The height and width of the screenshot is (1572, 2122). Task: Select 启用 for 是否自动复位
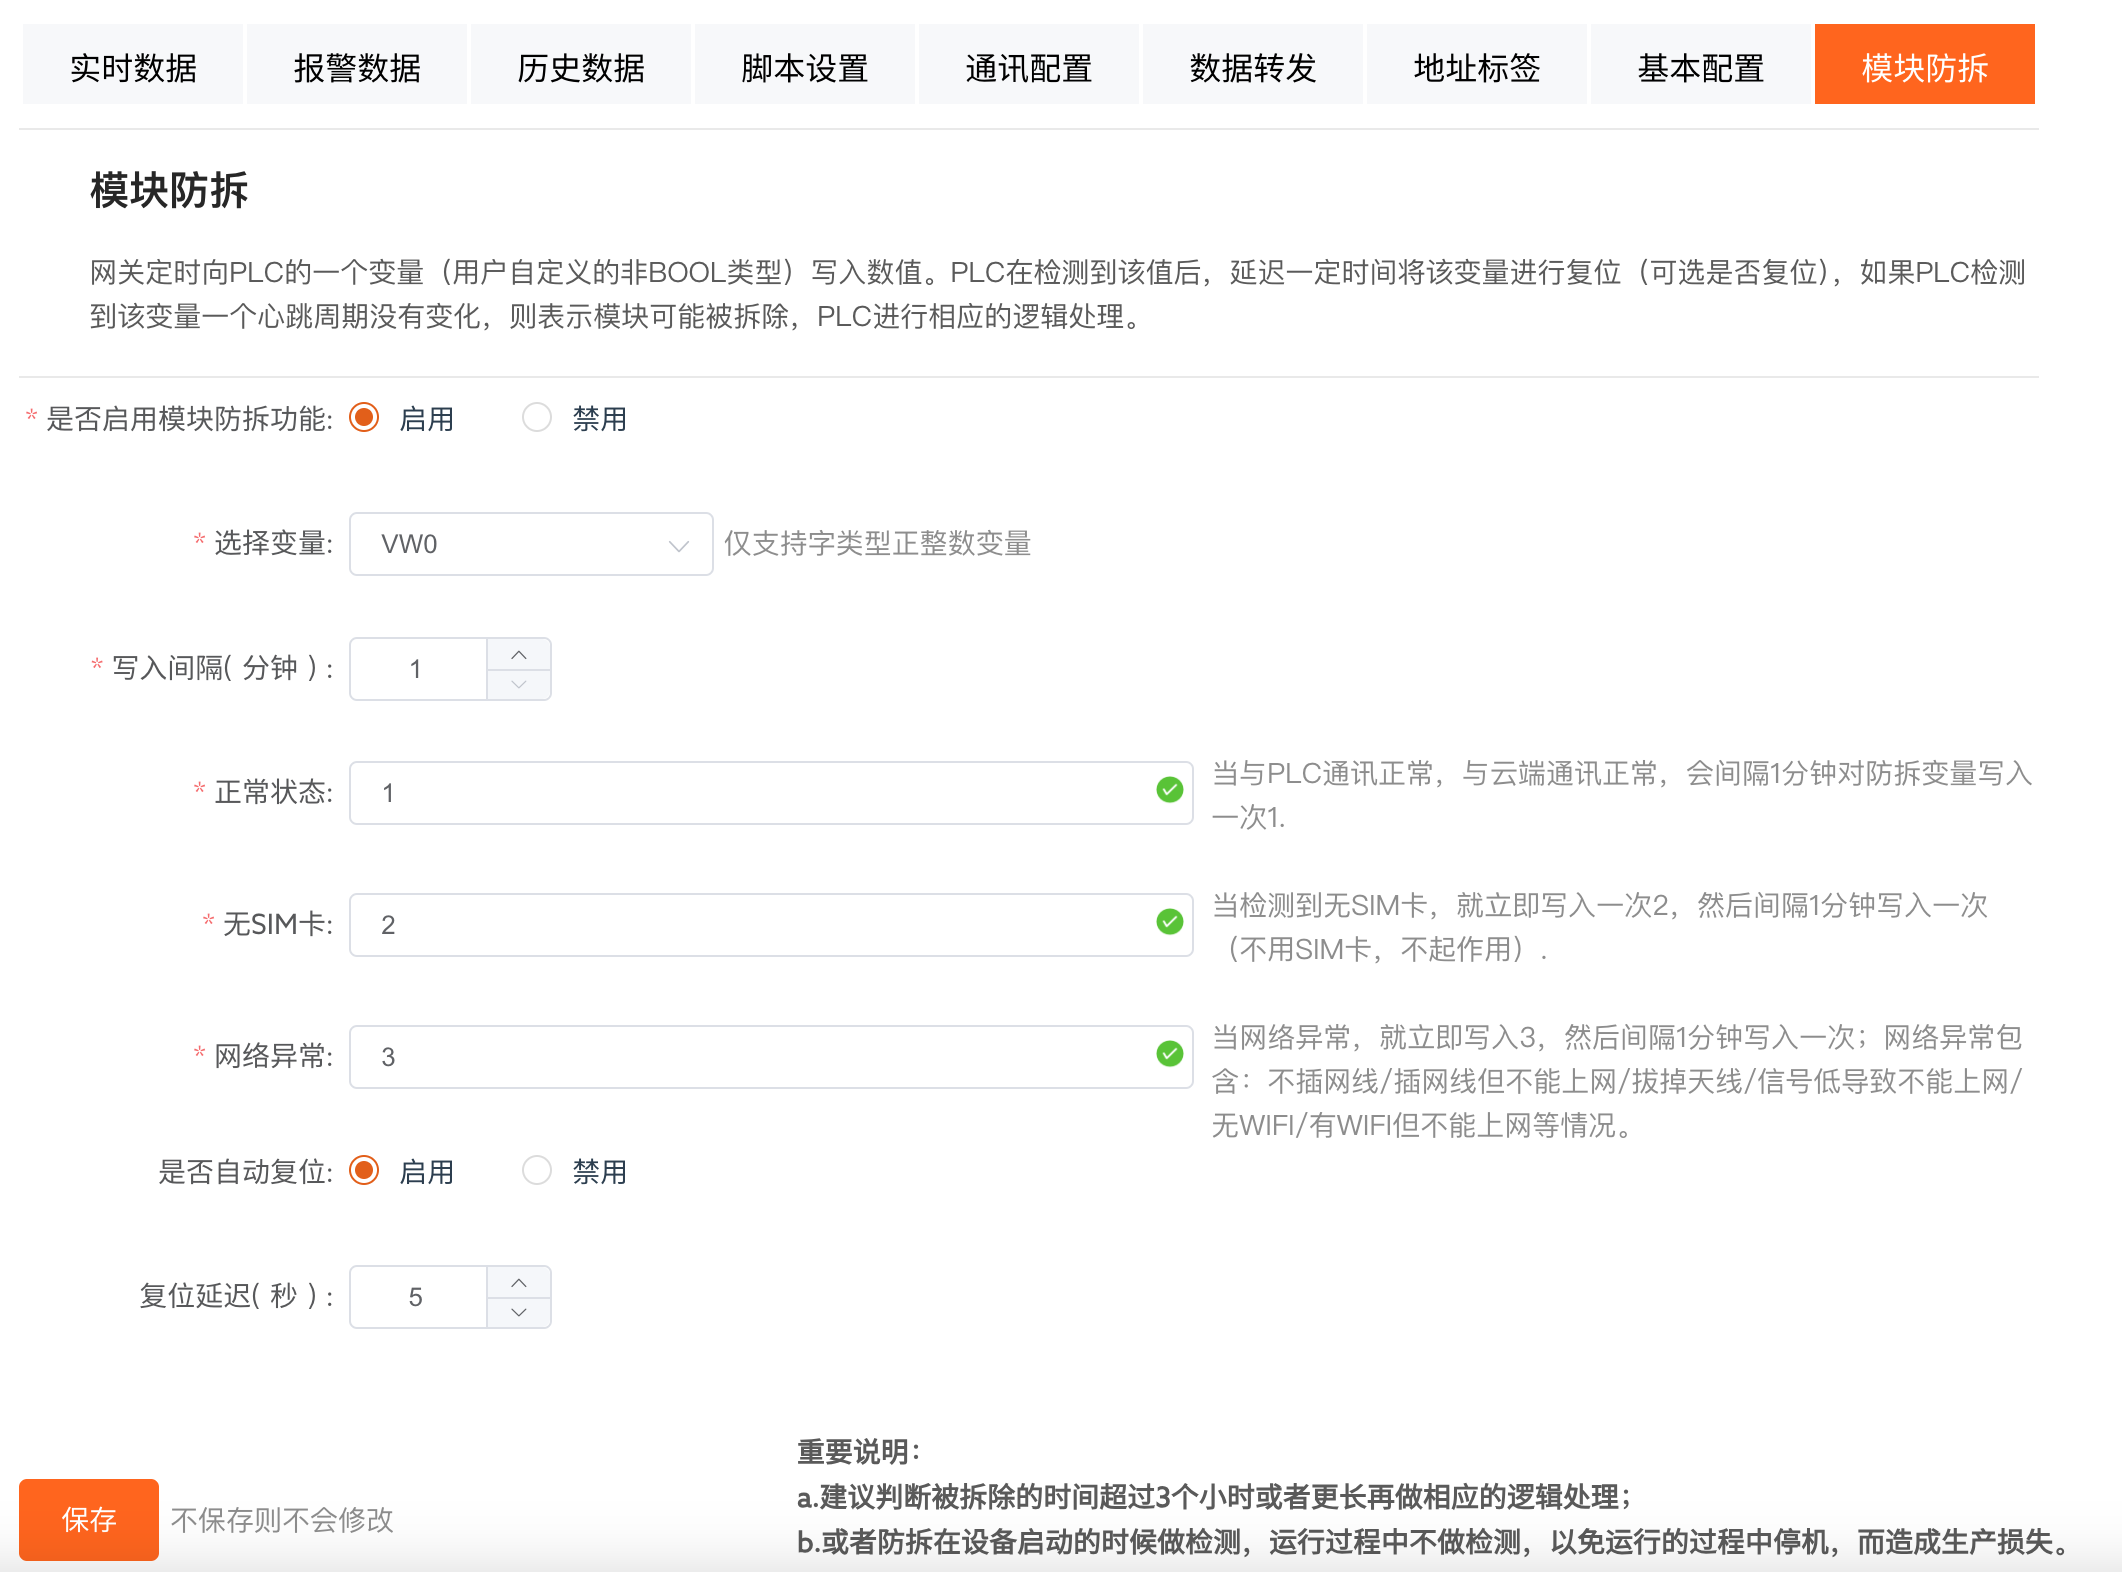364,1170
